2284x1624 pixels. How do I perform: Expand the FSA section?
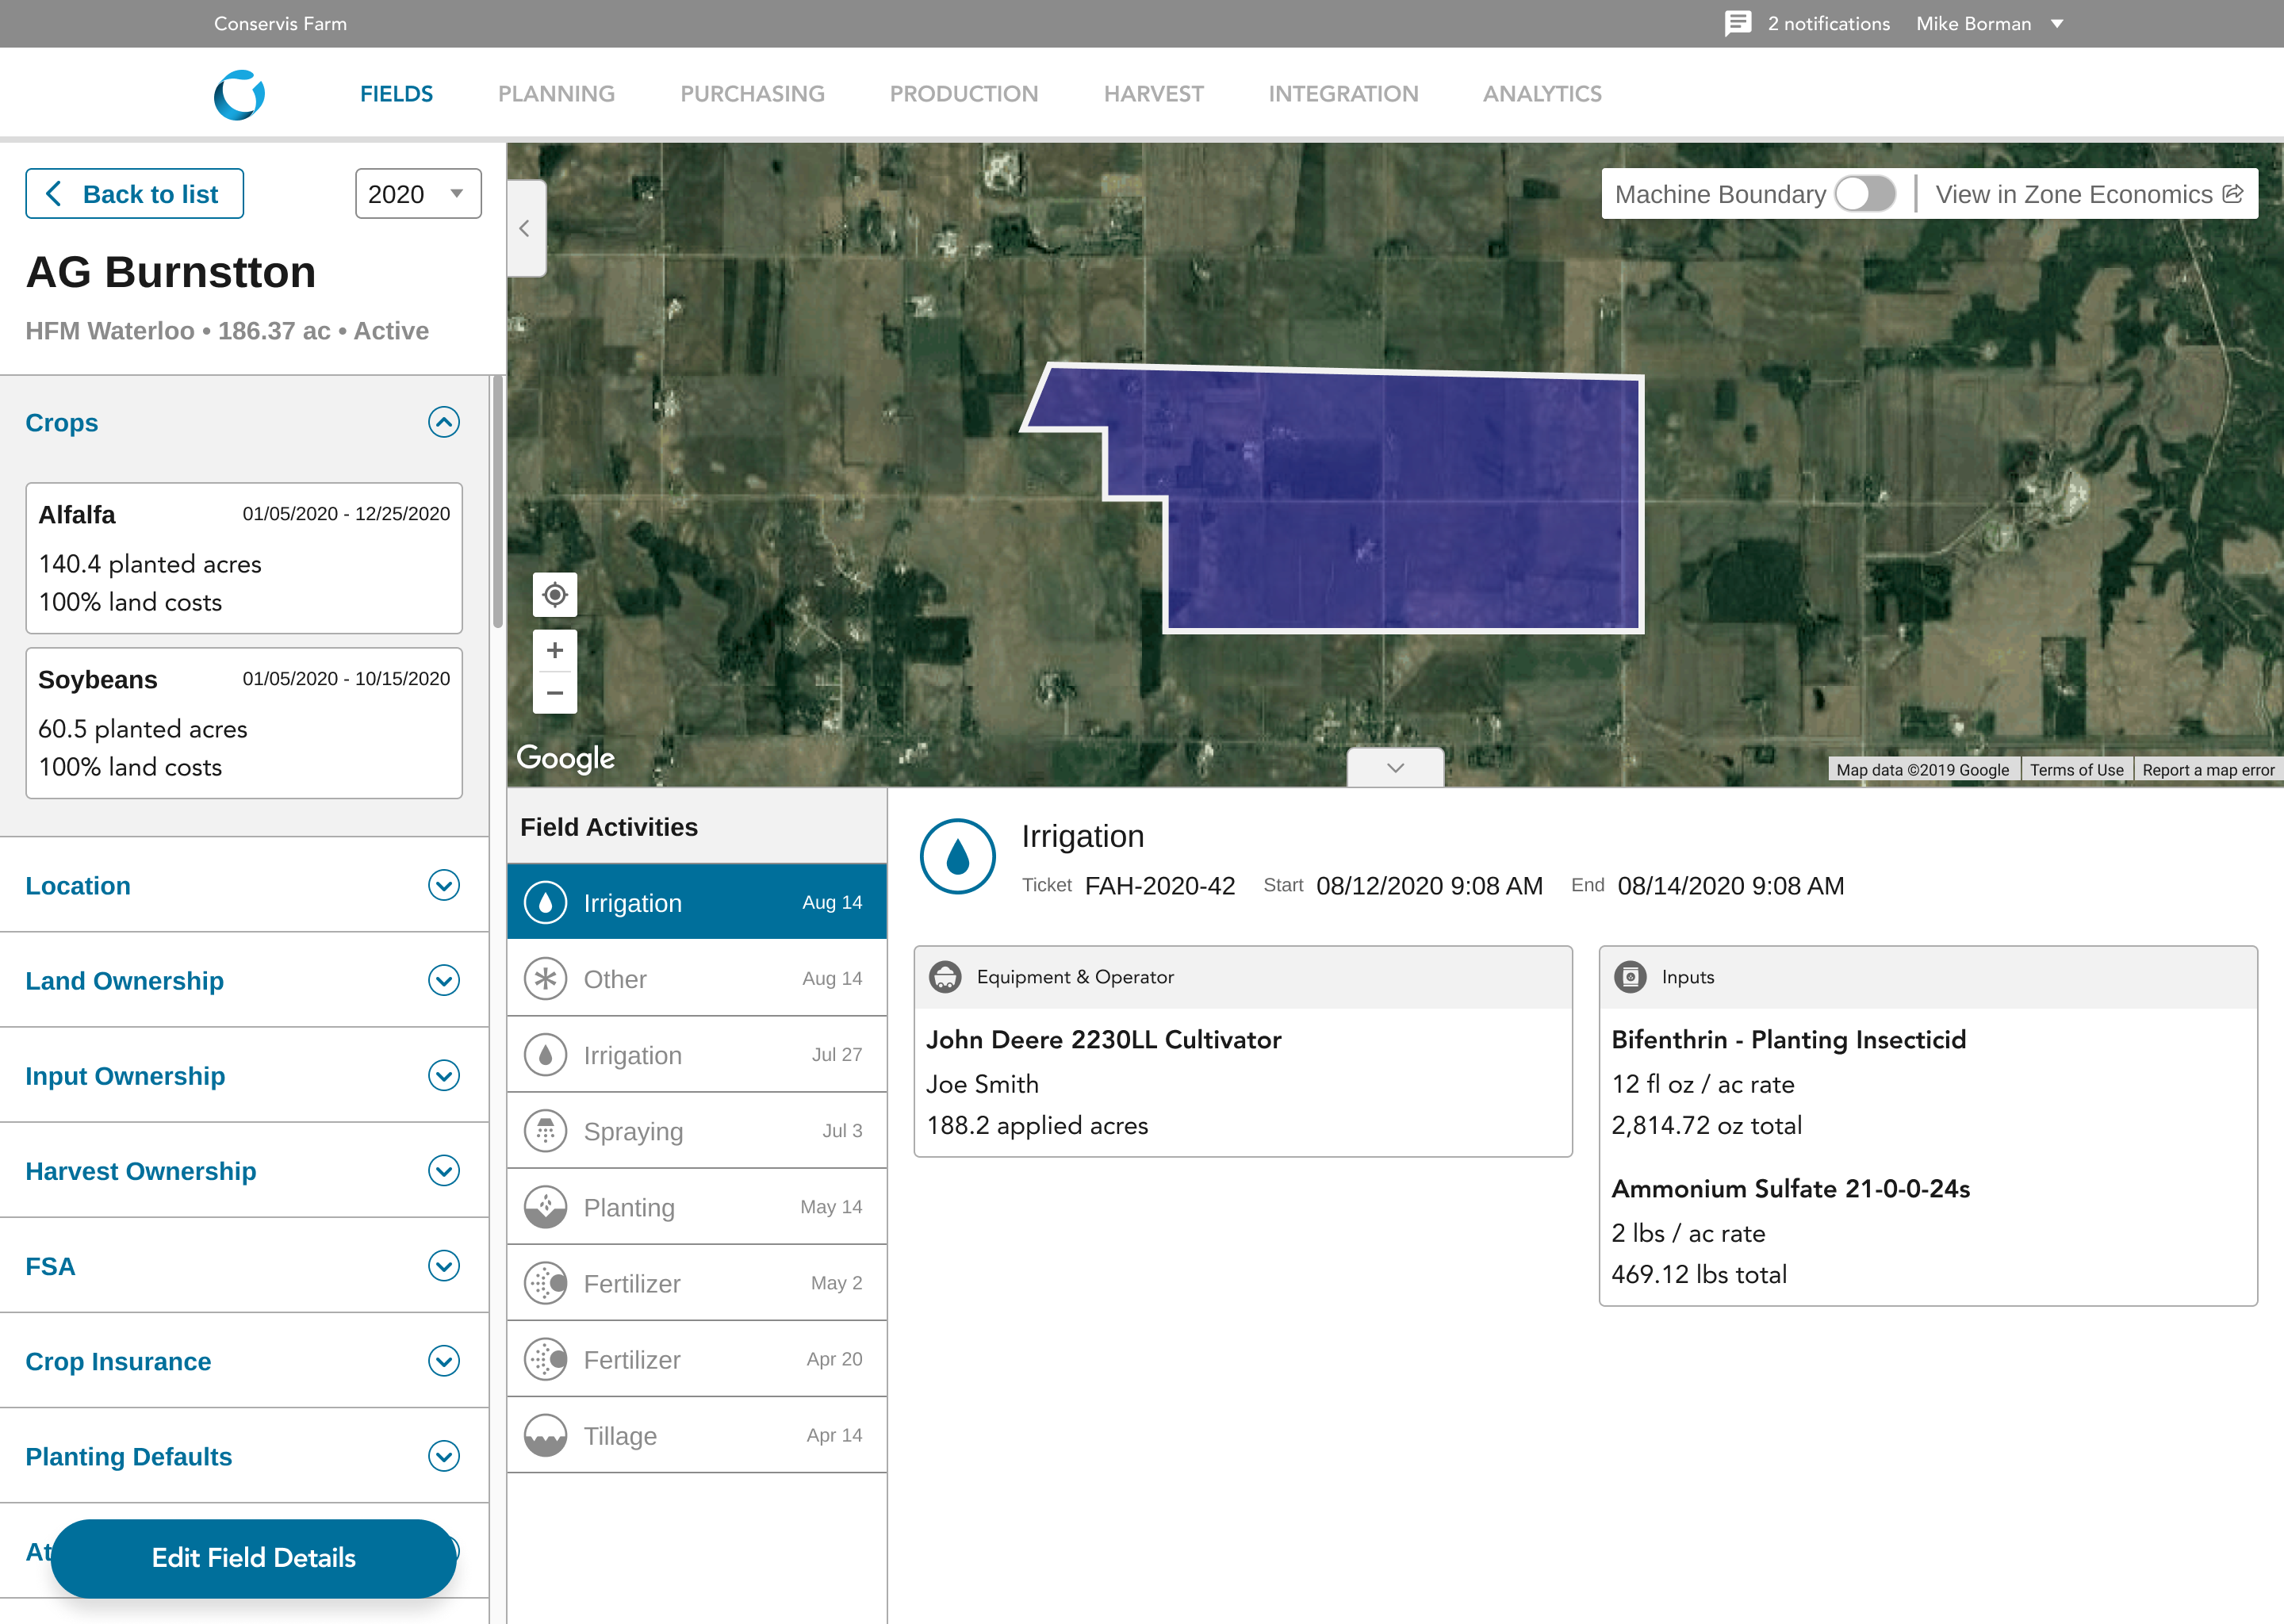pos(444,1265)
